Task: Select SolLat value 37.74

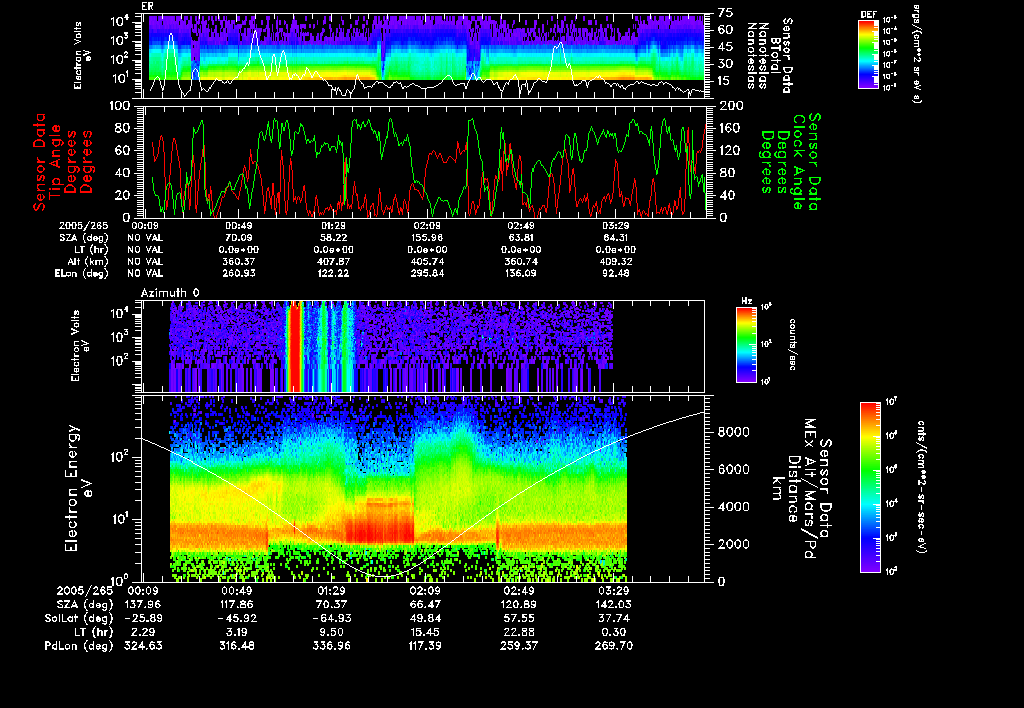Action: pos(613,619)
